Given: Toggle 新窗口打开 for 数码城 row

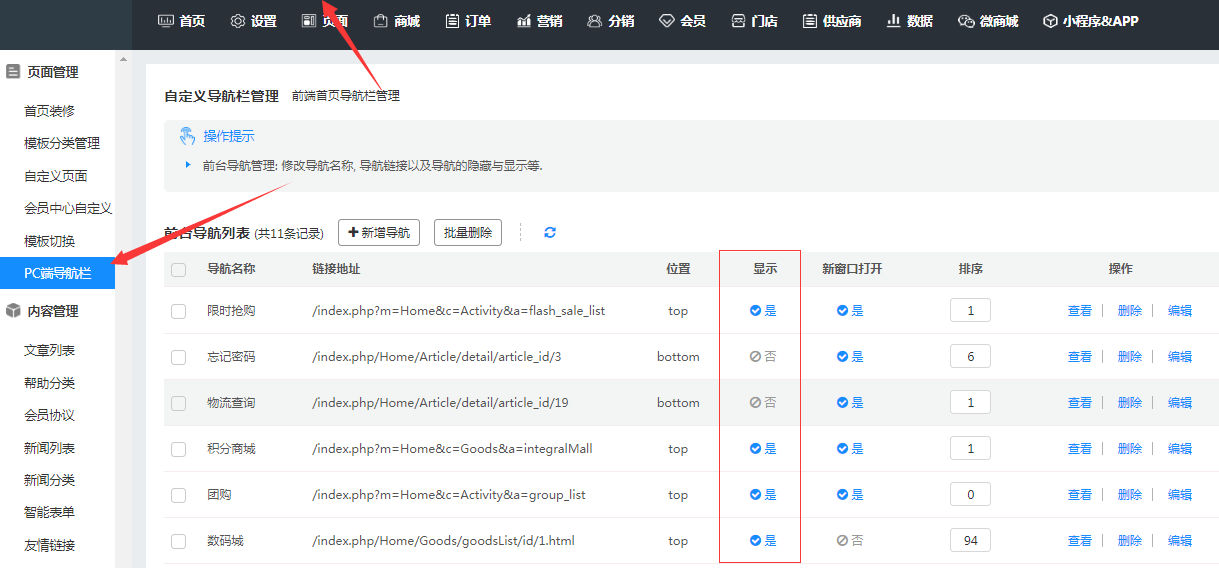Looking at the screenshot, I should [x=850, y=541].
